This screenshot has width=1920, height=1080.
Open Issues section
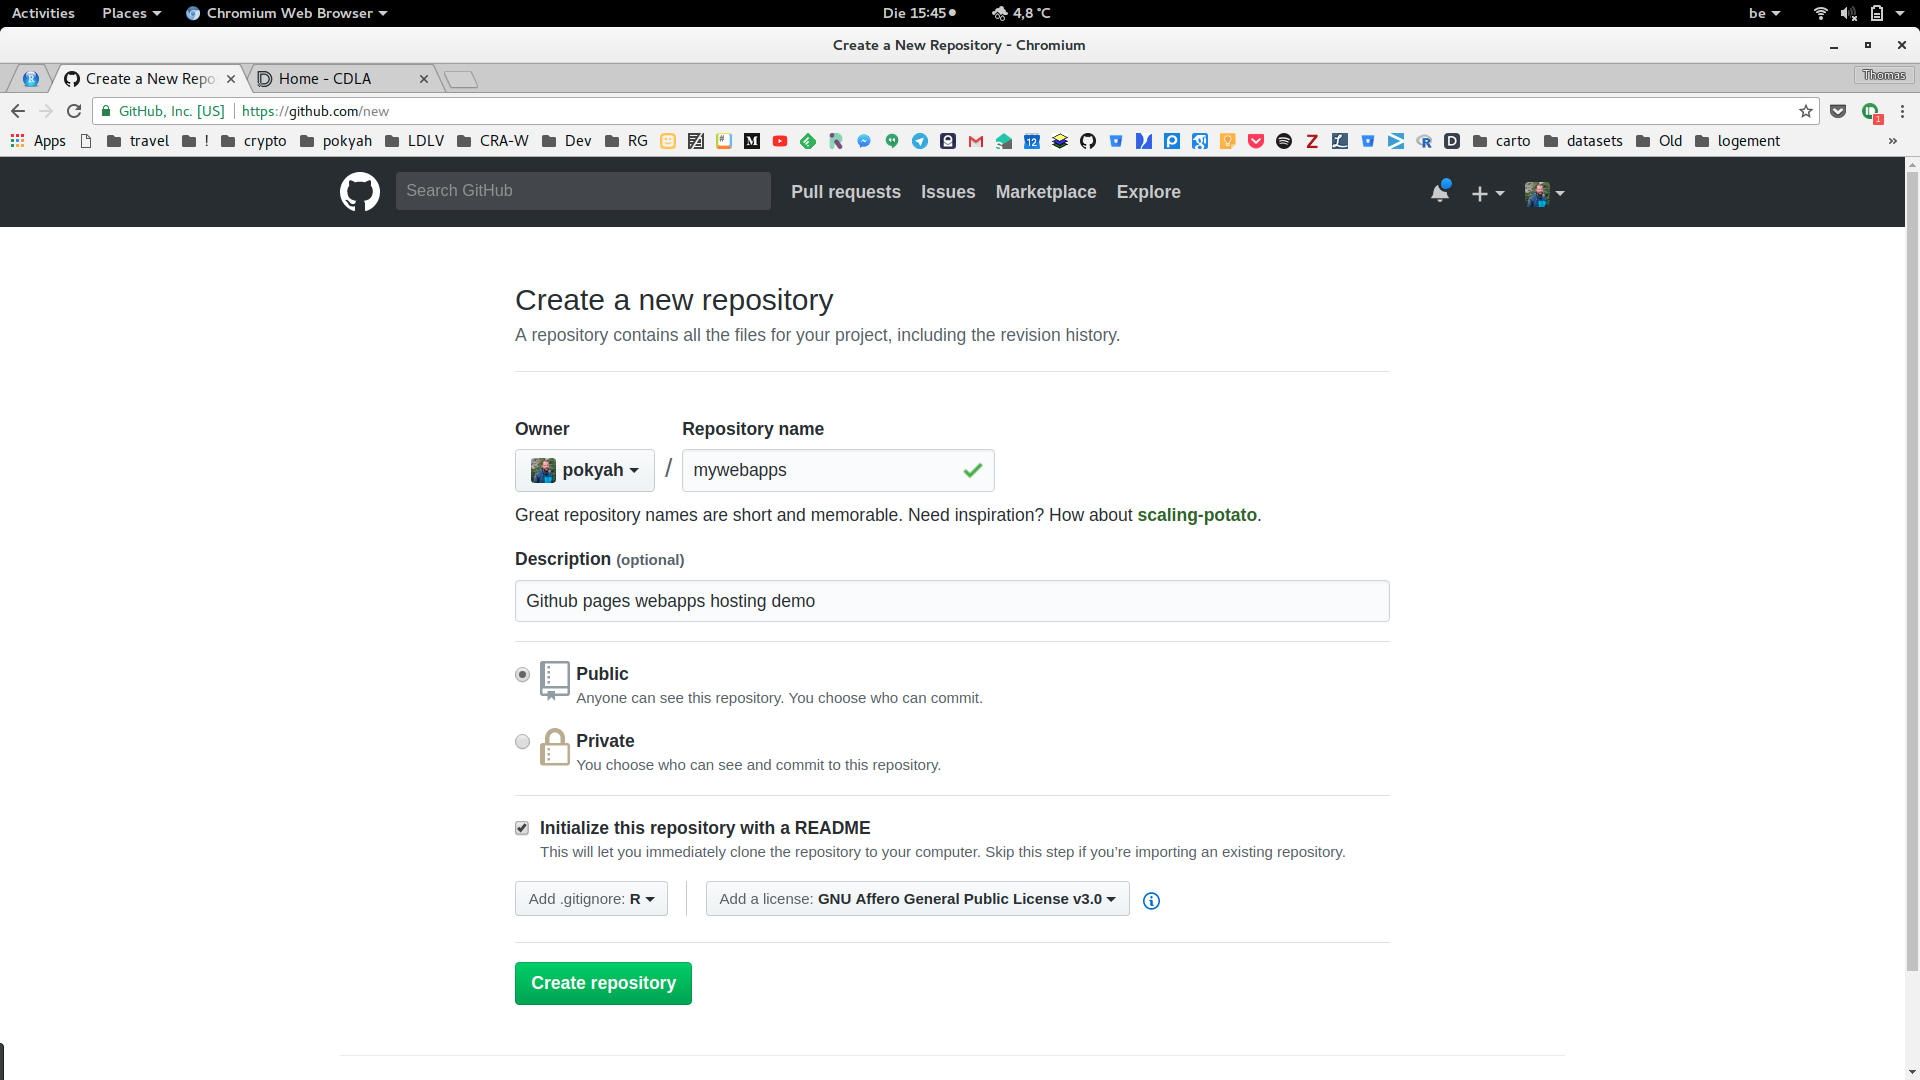pyautogui.click(x=948, y=191)
